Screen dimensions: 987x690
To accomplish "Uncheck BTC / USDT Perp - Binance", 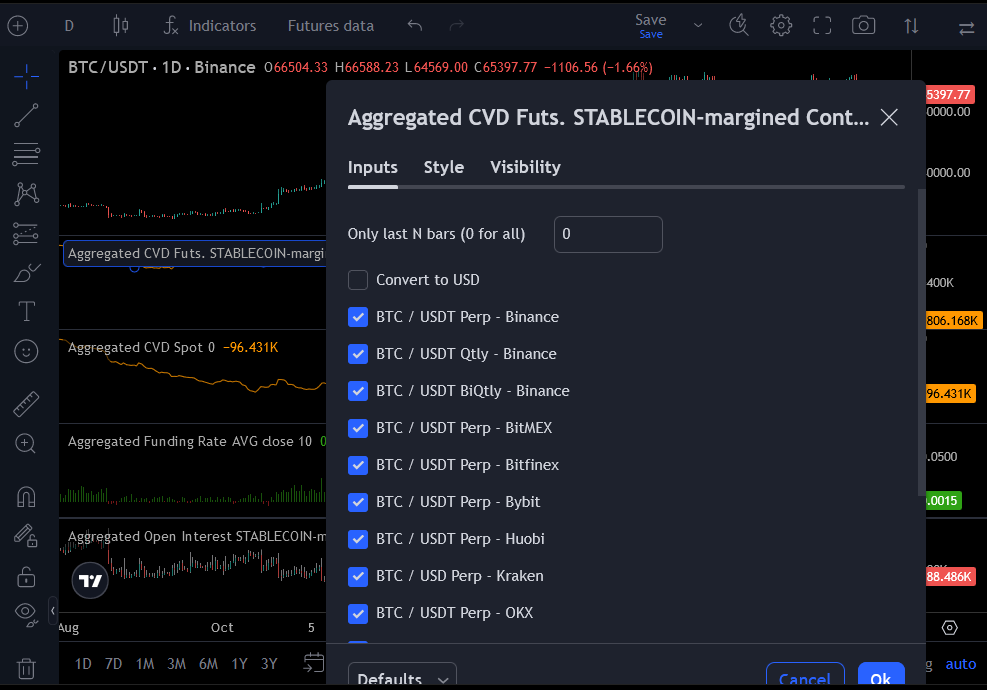I will 358,317.
